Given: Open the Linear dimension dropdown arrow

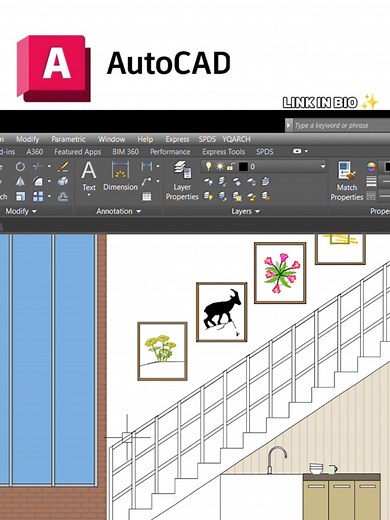Looking at the screenshot, I should pyautogui.click(x=158, y=166).
